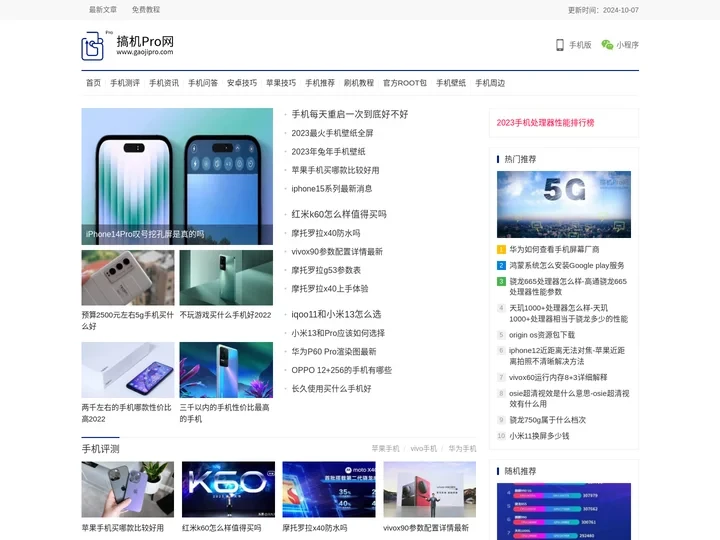Open the 手机评测 section heading

tap(101, 449)
